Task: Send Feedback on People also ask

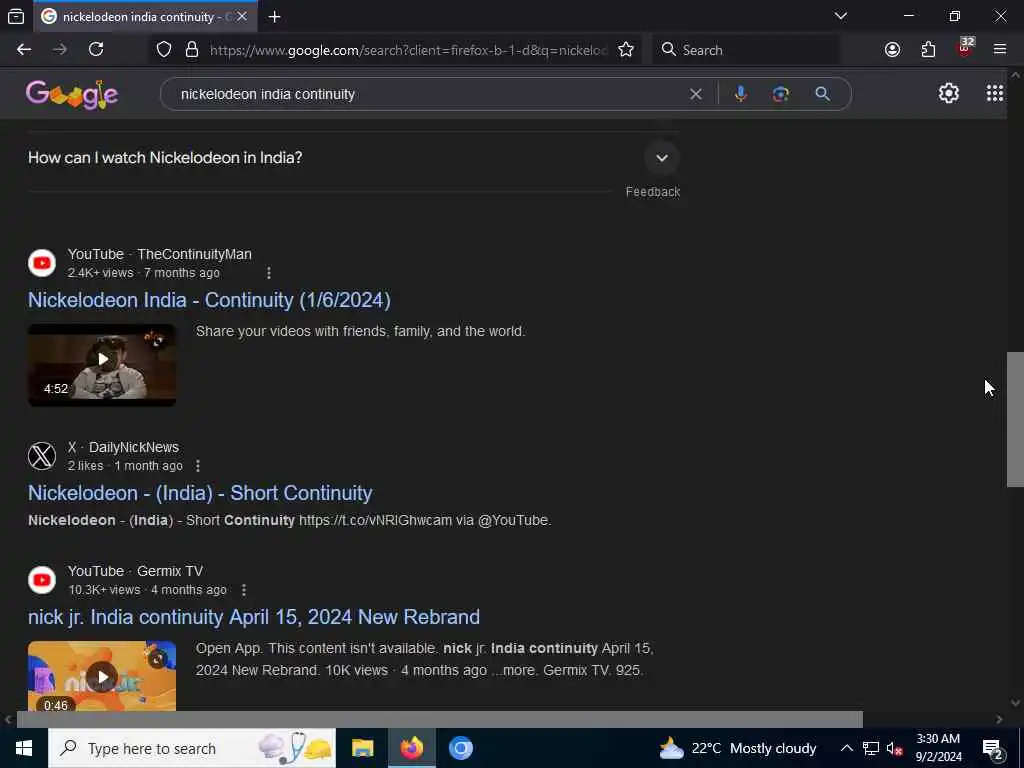Action: (652, 192)
